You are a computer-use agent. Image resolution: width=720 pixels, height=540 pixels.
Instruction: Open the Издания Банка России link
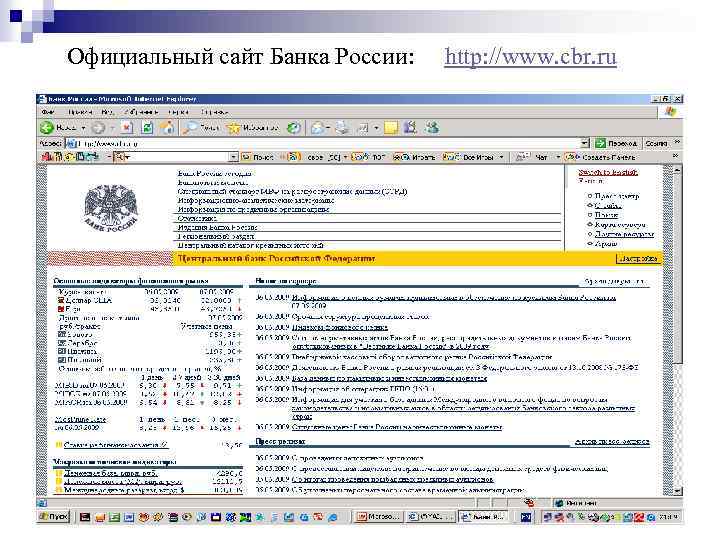218,228
